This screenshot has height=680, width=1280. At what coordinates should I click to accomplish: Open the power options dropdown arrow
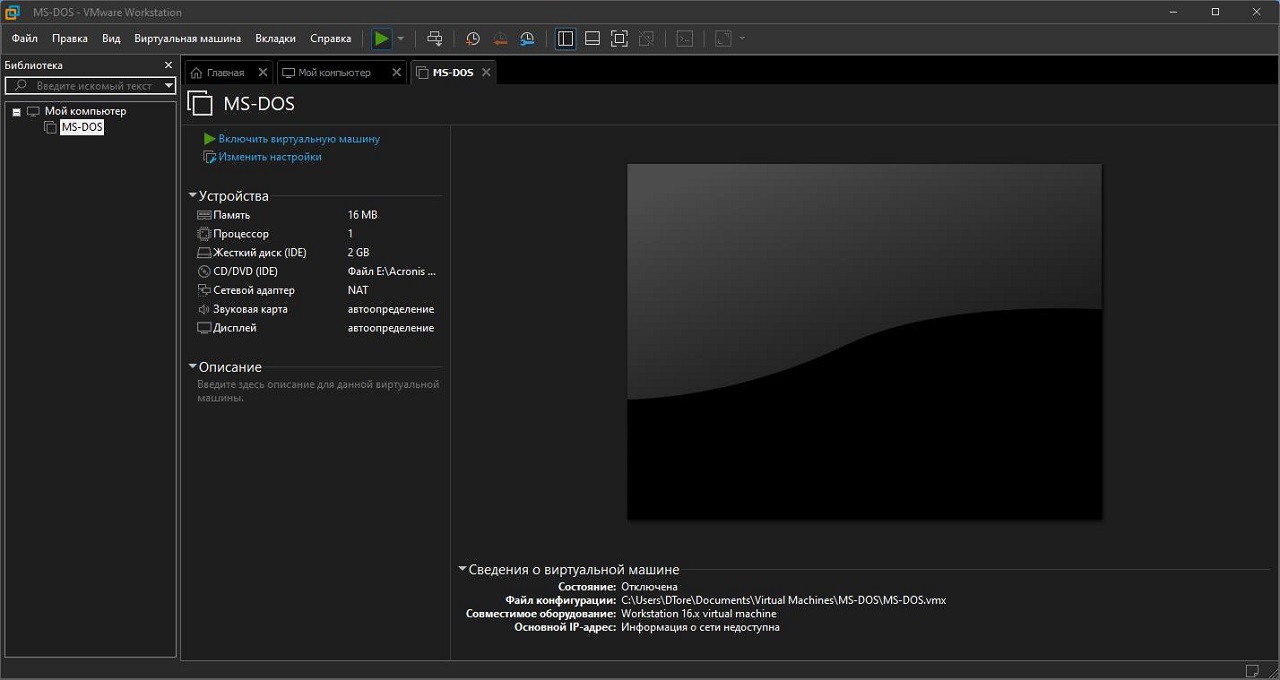pos(401,39)
